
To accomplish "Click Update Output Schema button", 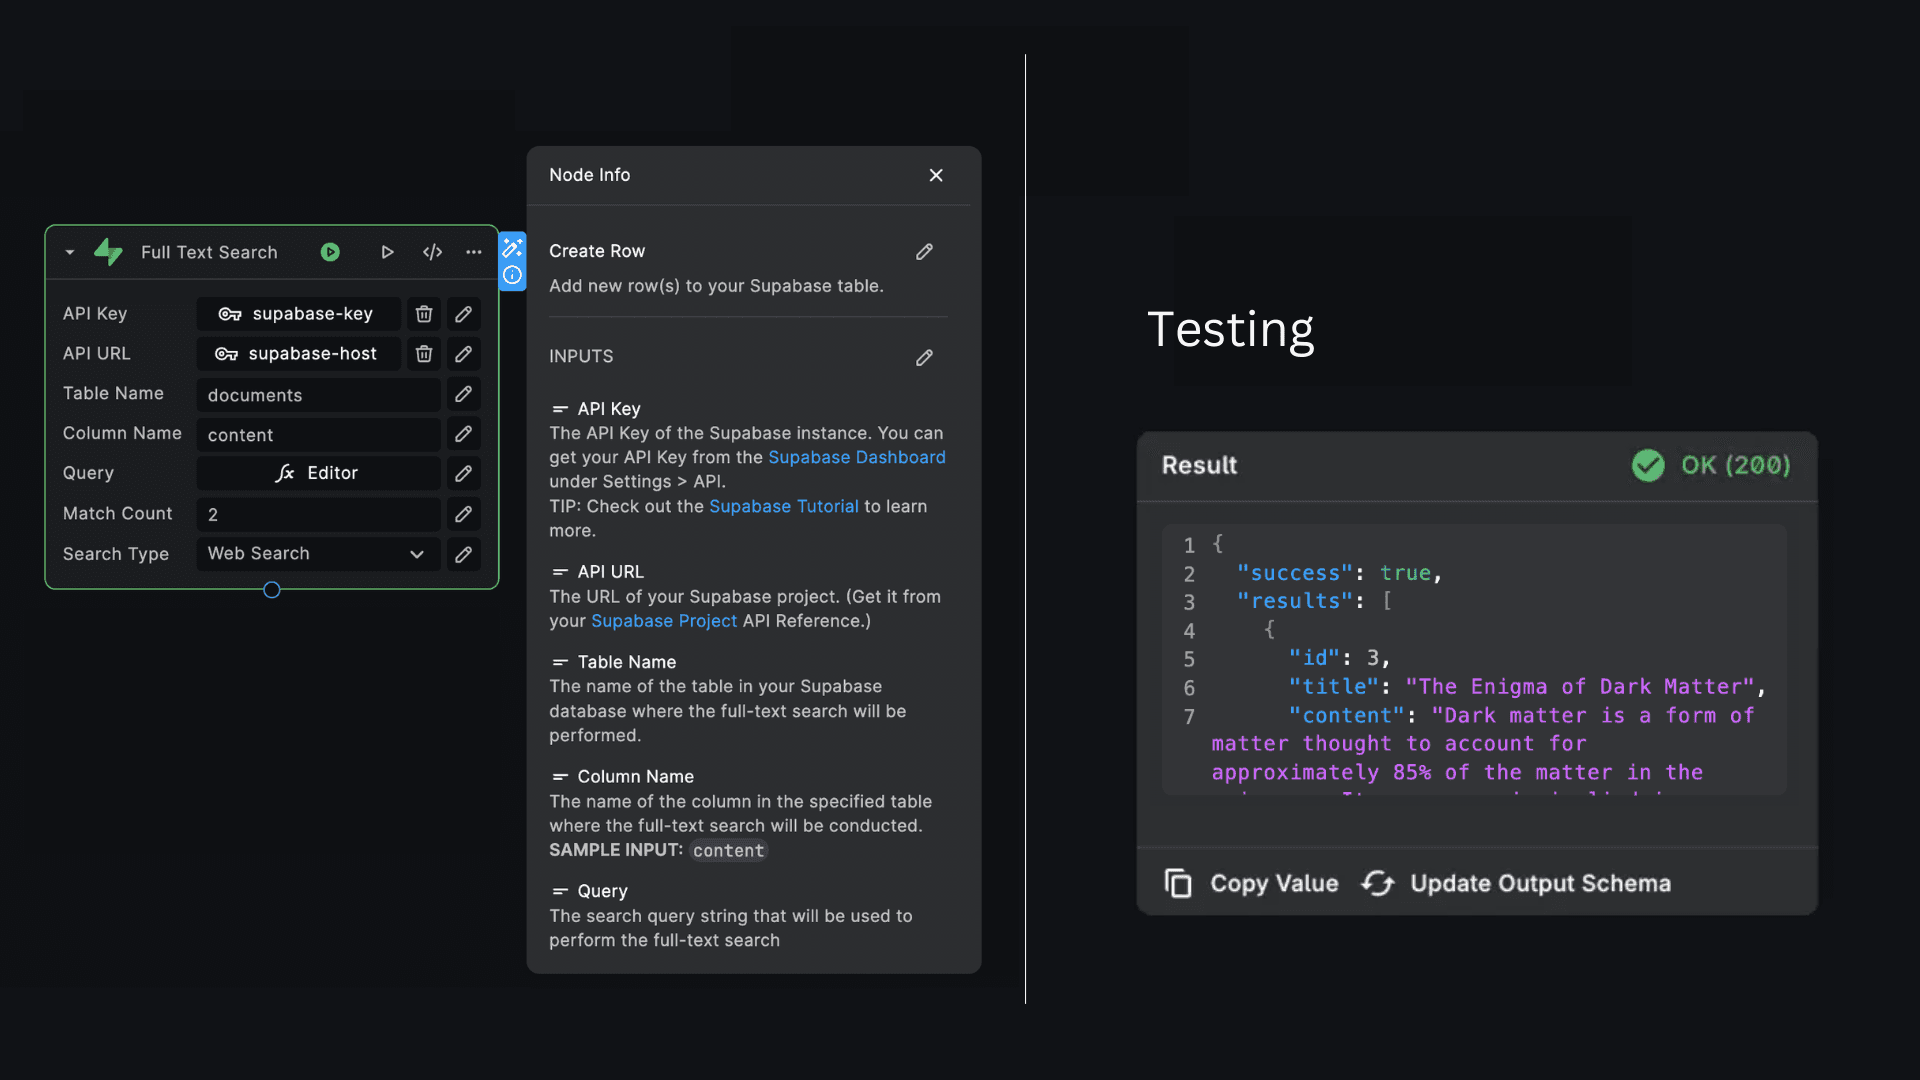I will click(x=1516, y=883).
